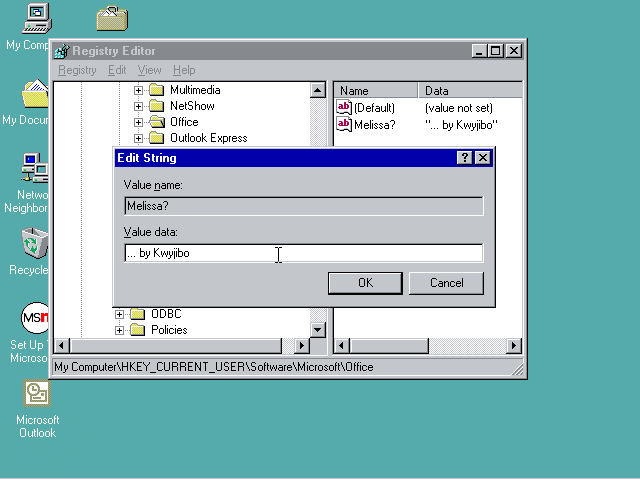Open the Set Up MSN desktop icon

point(35,318)
